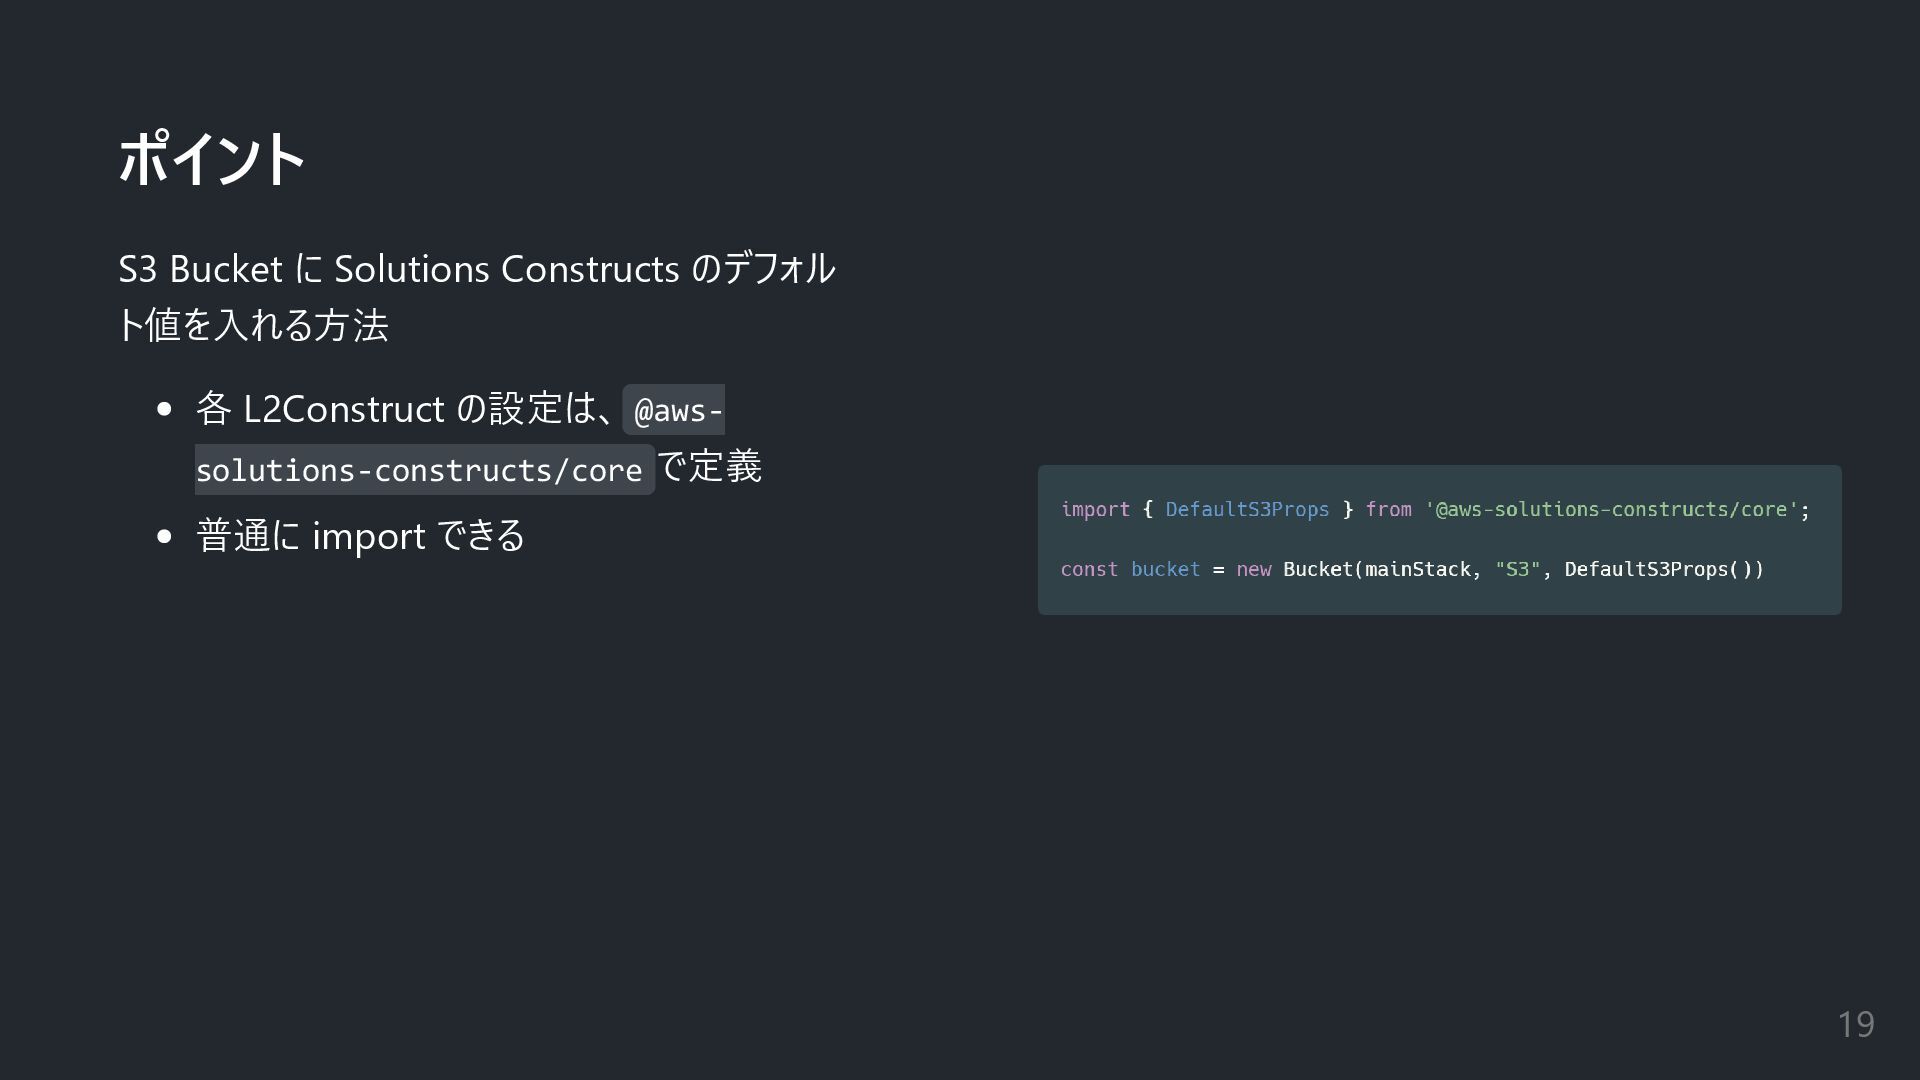Select the '@aws-solutions-constructs/core' string literal
1920x1080 pixels.
1612,510
